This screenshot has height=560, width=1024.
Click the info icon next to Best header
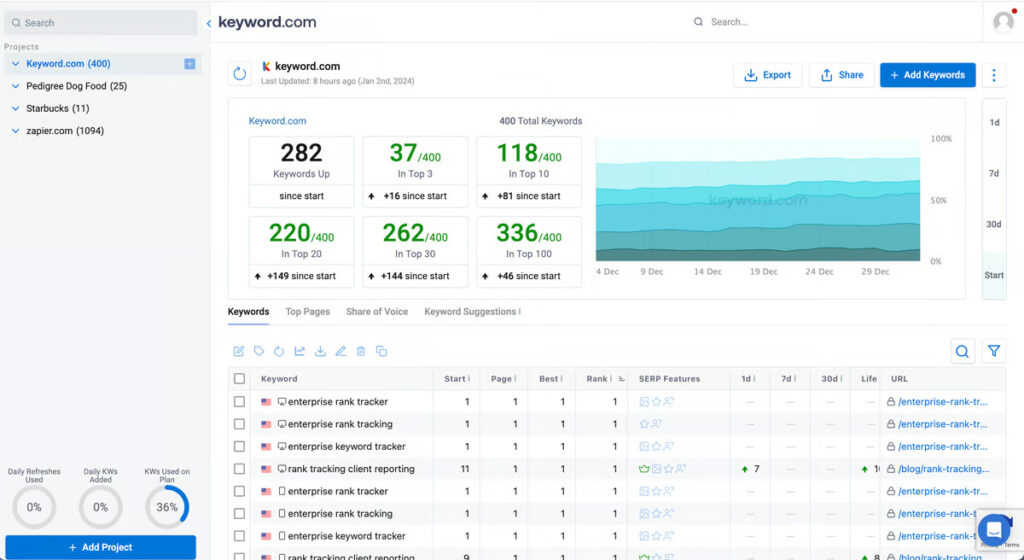[562, 379]
